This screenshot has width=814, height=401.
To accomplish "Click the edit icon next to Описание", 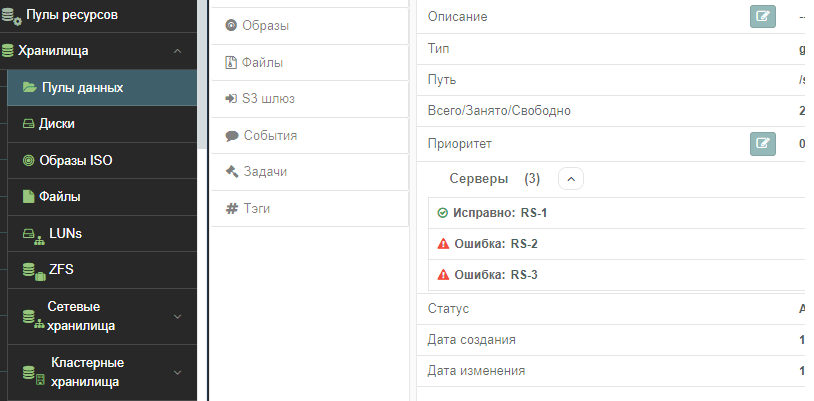I will [x=763, y=17].
